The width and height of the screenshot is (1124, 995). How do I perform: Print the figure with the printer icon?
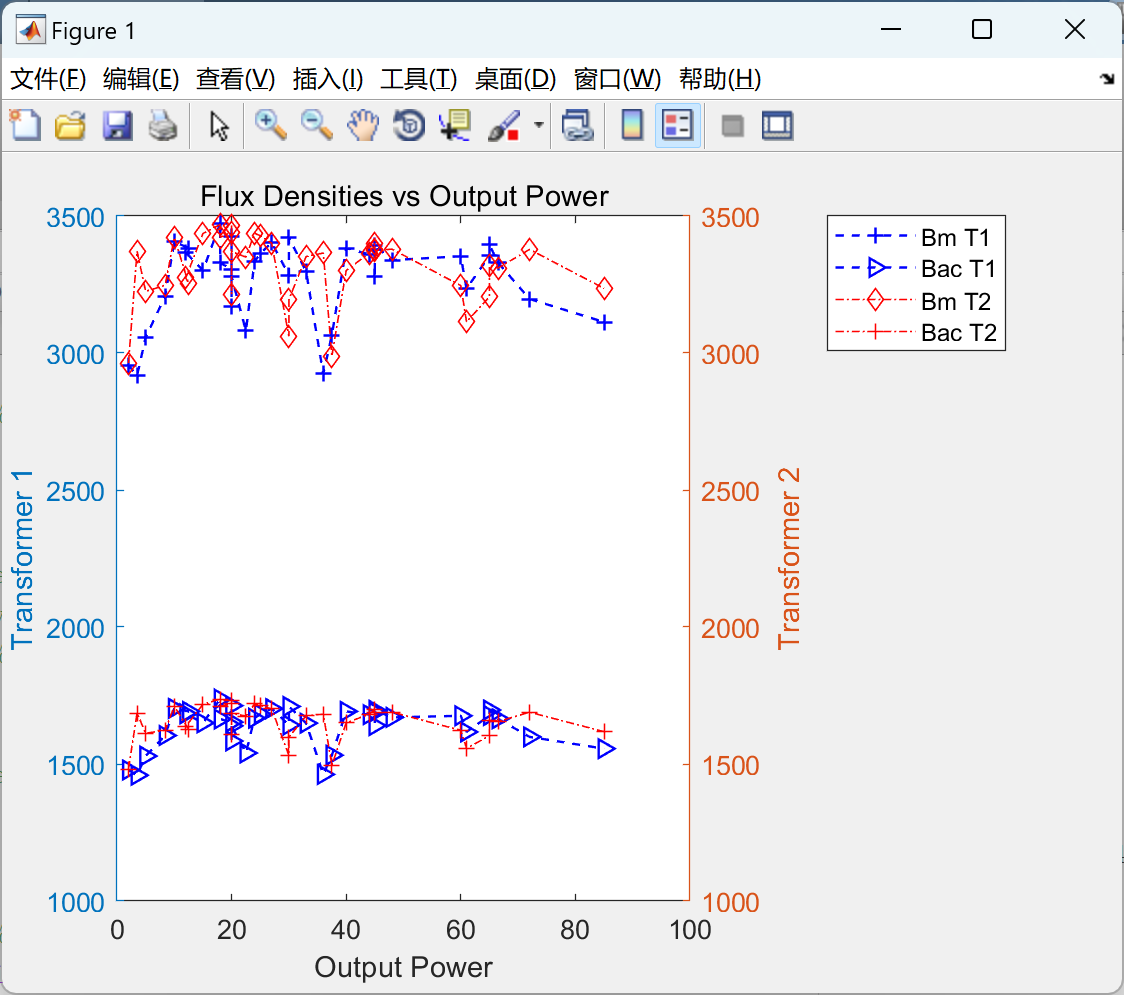tap(163, 125)
